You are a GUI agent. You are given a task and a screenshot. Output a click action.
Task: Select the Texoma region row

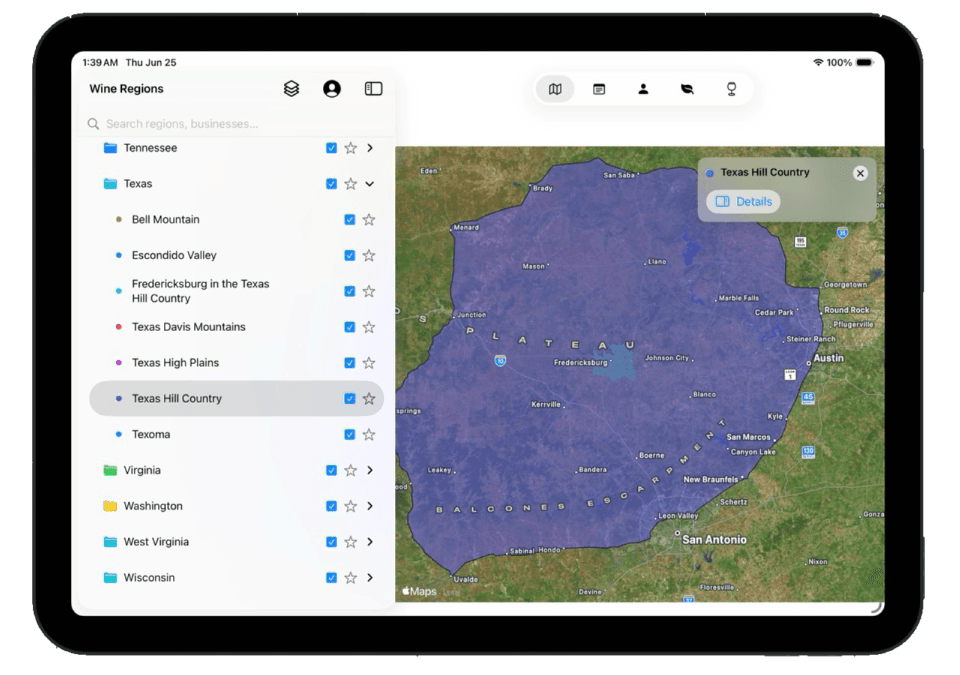[x=236, y=435]
